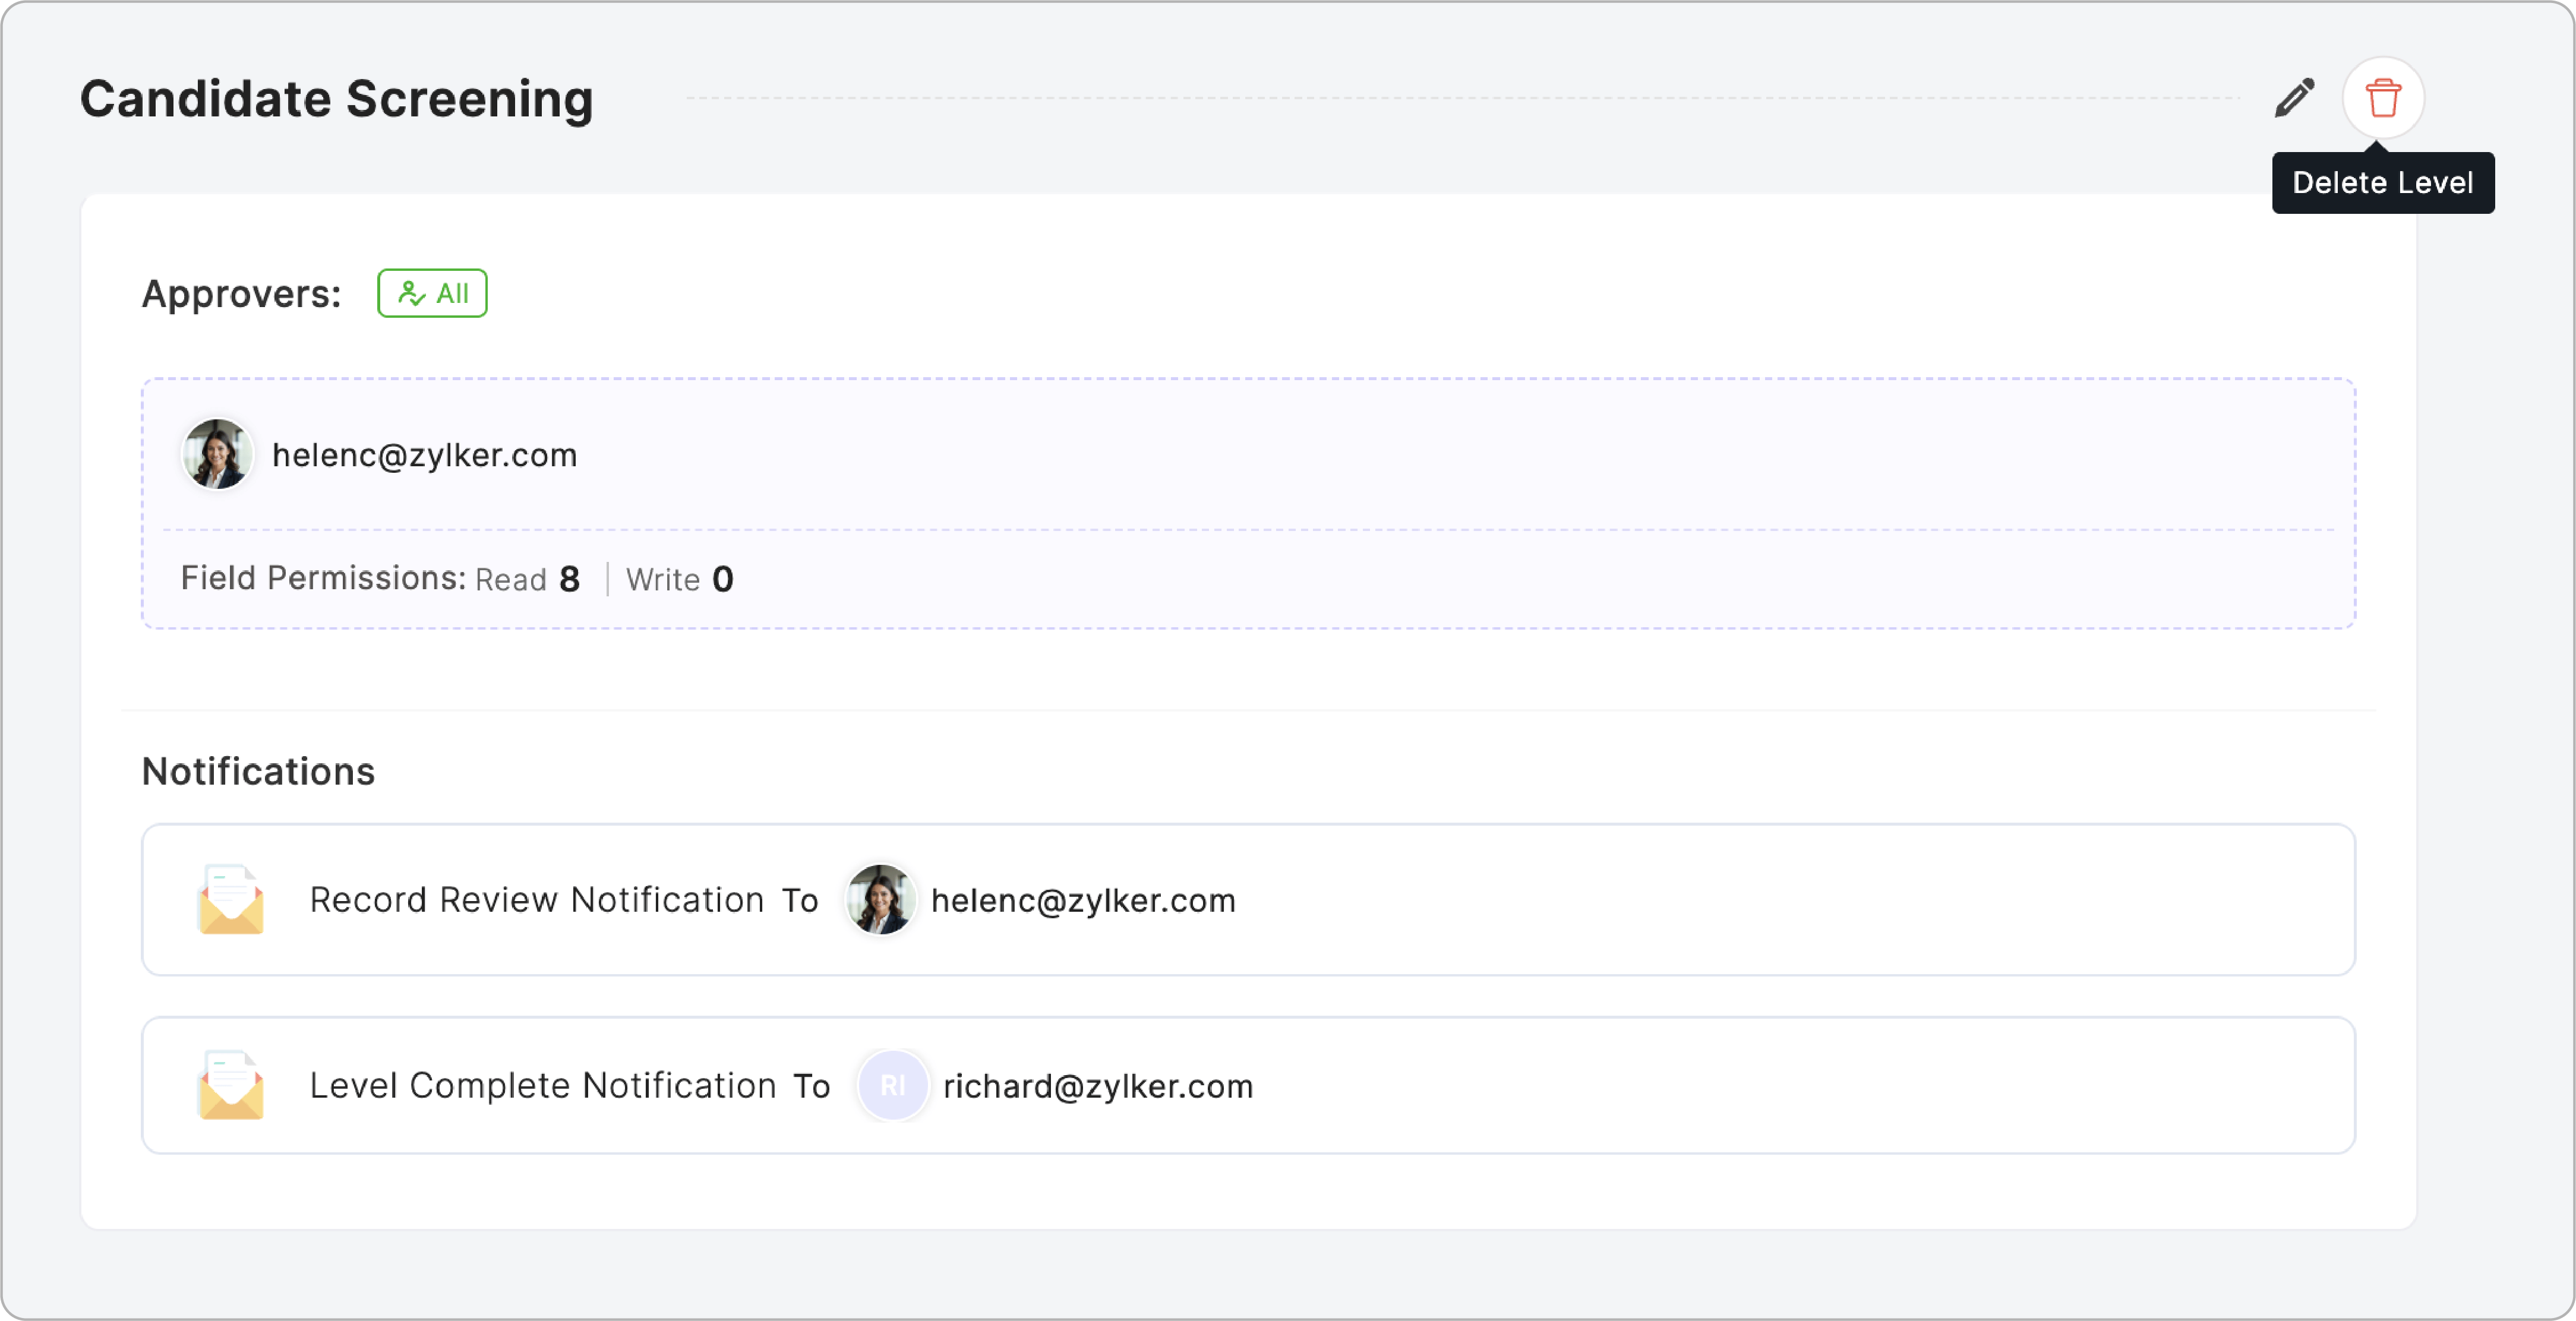This screenshot has width=2576, height=1321.
Task: Click Helen's avatar in Record Review Notification
Action: pos(880,900)
